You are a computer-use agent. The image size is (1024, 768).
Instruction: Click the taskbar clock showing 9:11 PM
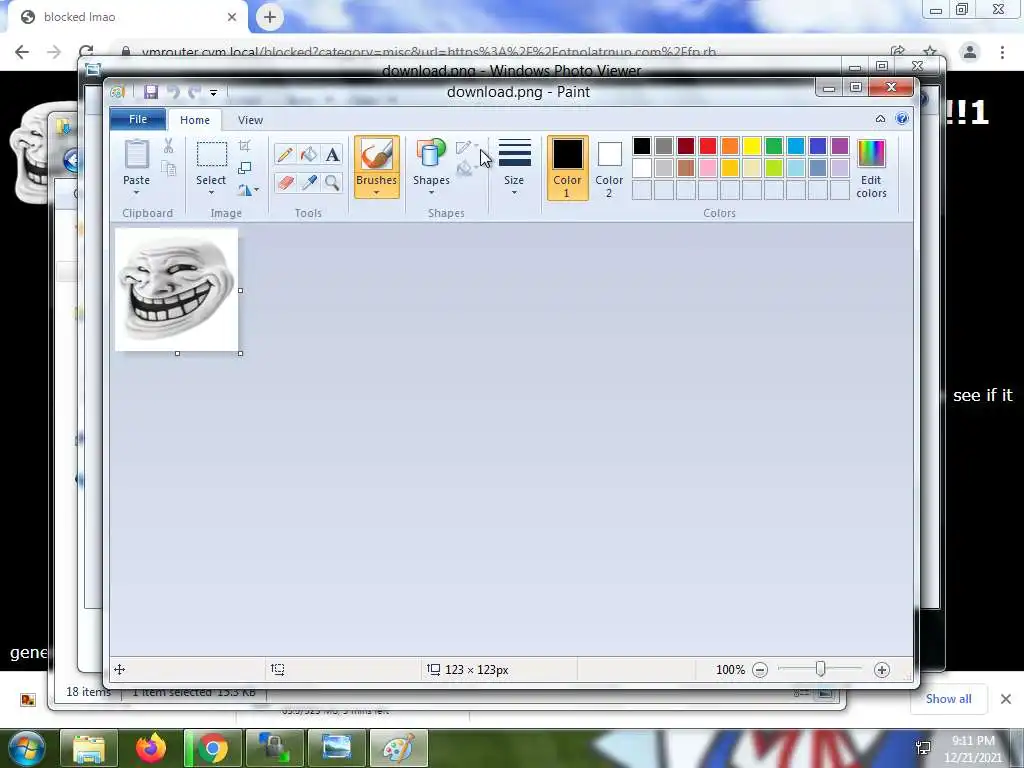pos(973,749)
